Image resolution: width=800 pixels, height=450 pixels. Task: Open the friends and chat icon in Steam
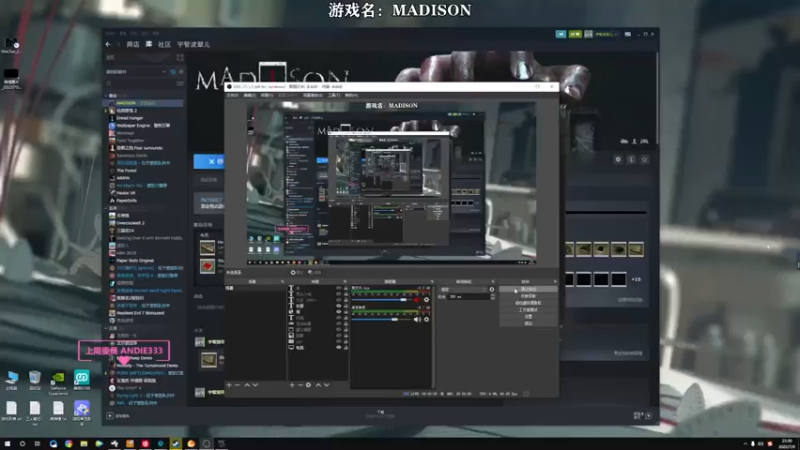point(648,416)
